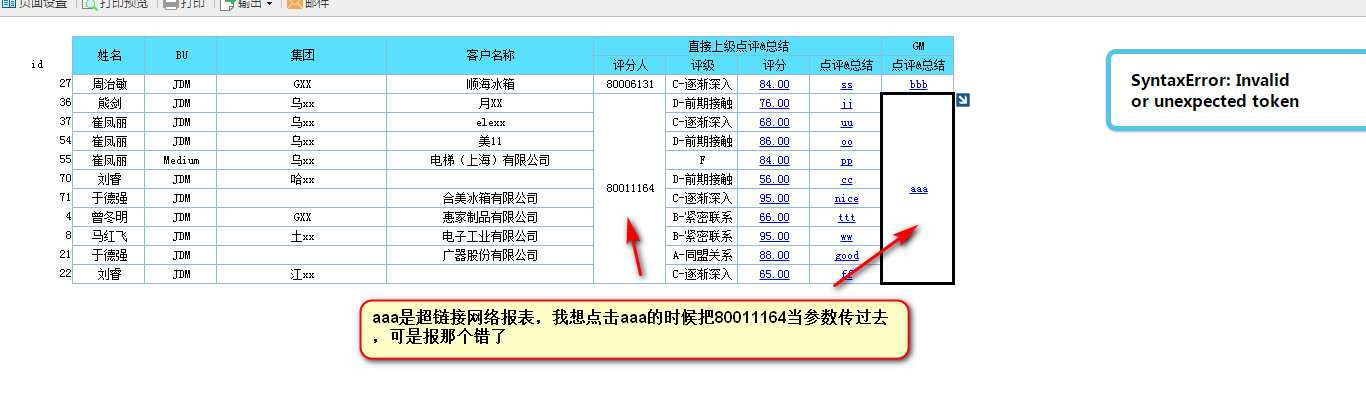Click the export (输出) document icon
The image size is (1366, 397).
[x=227, y=4]
